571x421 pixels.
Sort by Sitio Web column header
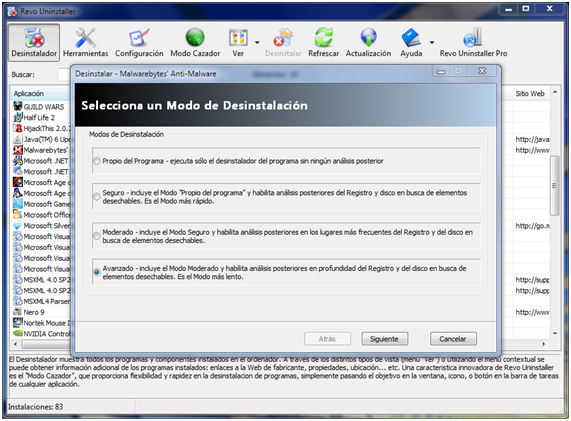tap(530, 94)
